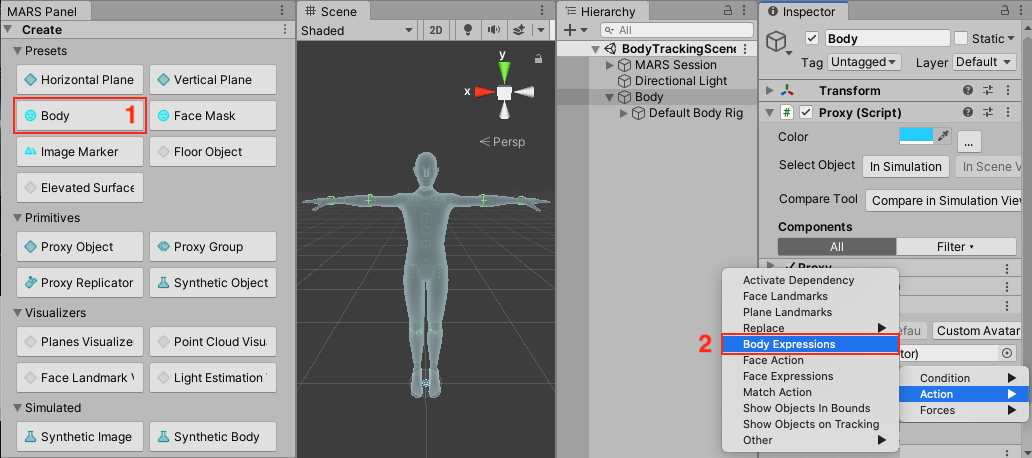Toggle scene lighting with the lightbulb icon
This screenshot has width=1032, height=458.
pyautogui.click(x=466, y=30)
